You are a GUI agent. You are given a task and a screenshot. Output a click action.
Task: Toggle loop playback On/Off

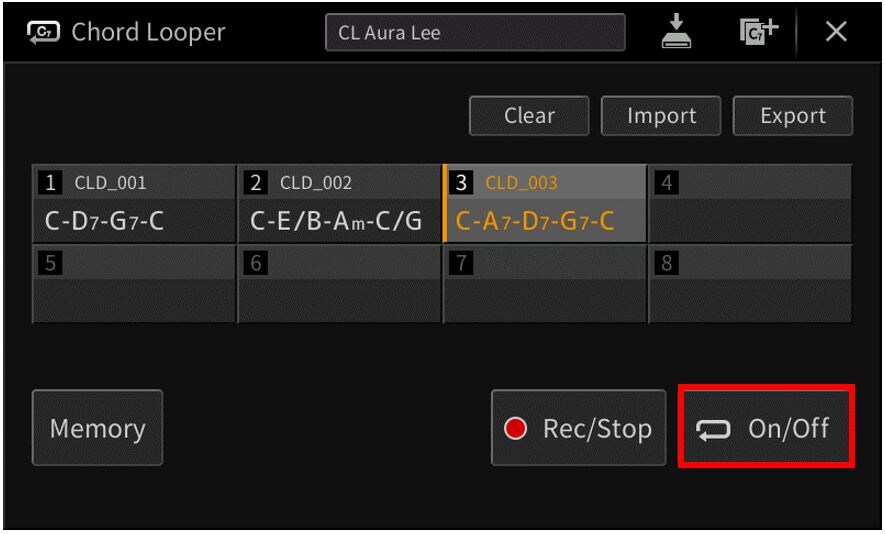(766, 428)
